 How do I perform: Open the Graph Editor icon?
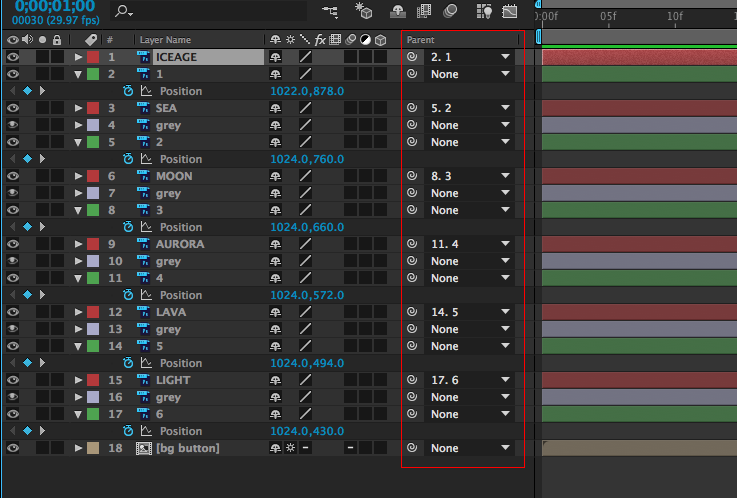pos(510,11)
